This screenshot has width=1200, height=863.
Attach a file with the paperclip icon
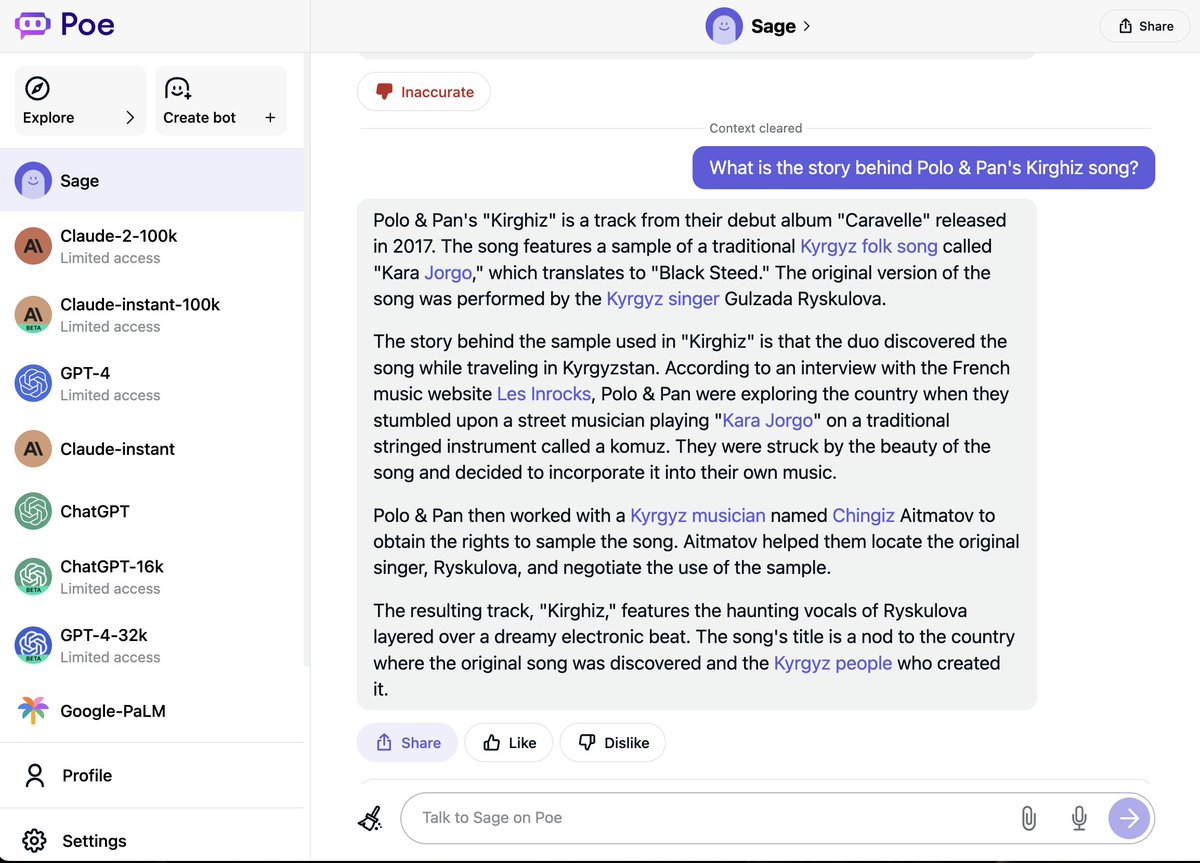coord(1028,818)
